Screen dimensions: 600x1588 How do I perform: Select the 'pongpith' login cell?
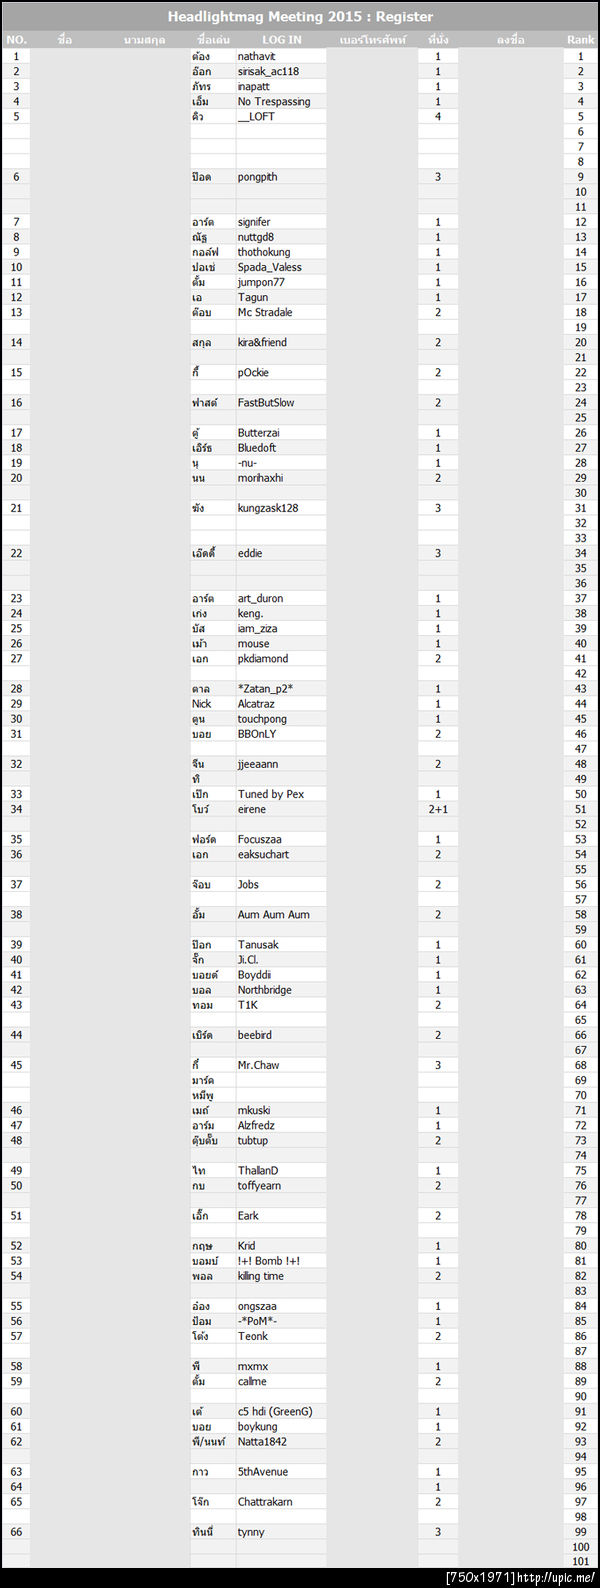click(x=258, y=177)
